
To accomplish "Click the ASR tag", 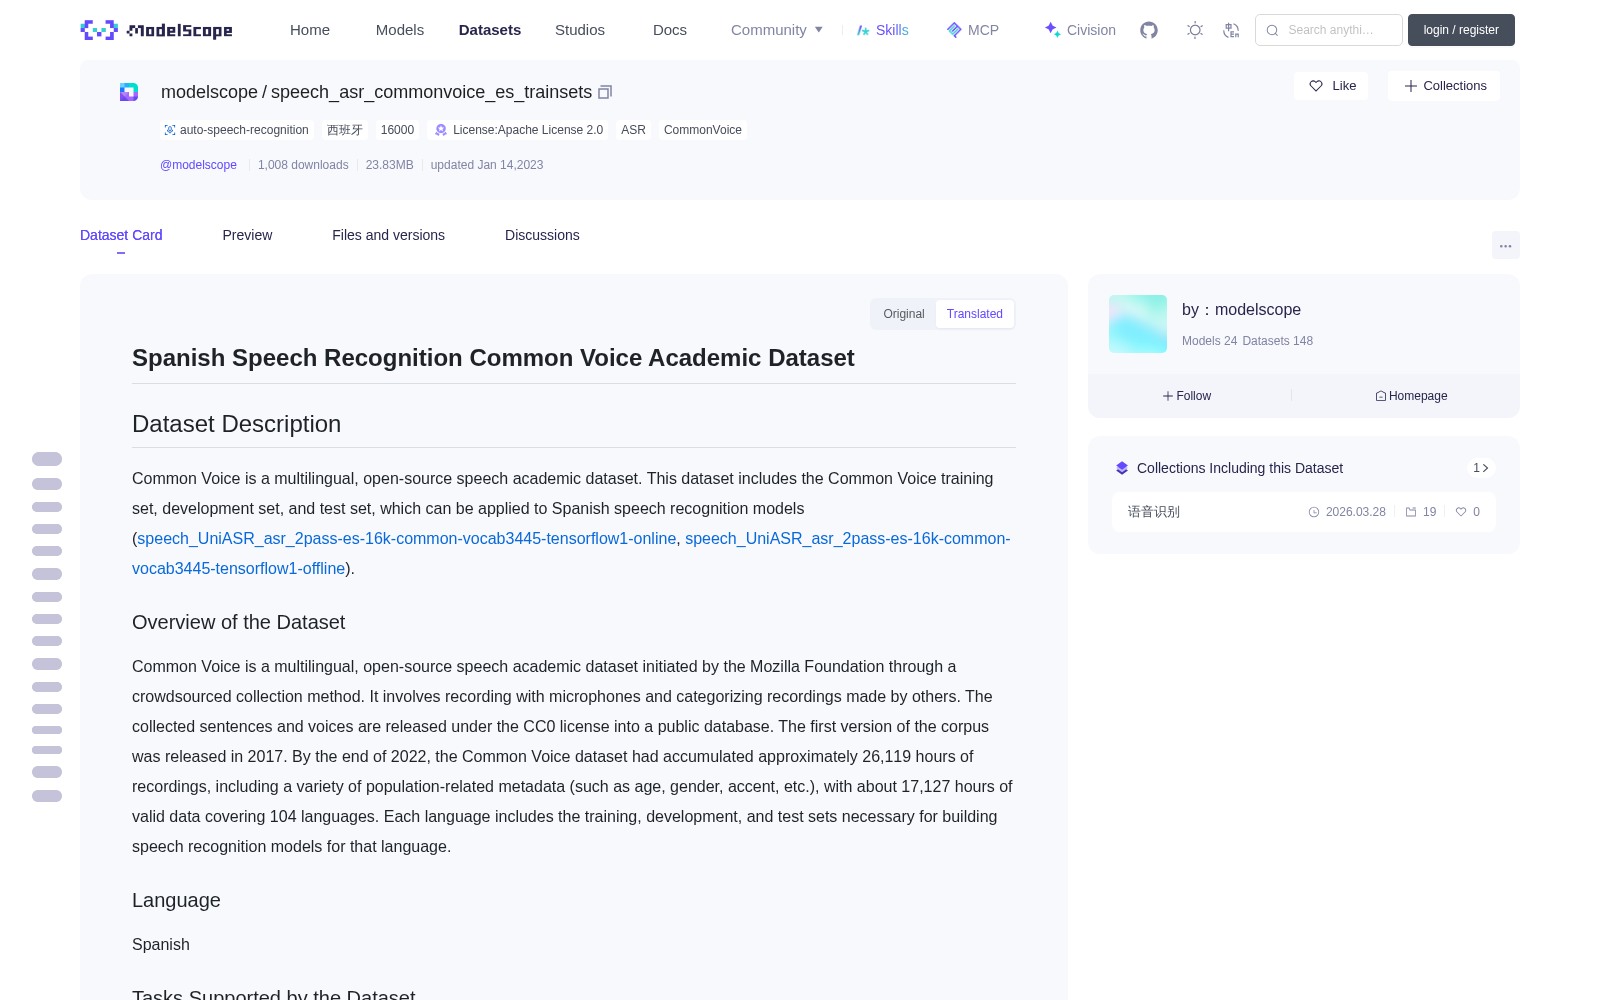I will click(x=633, y=130).
